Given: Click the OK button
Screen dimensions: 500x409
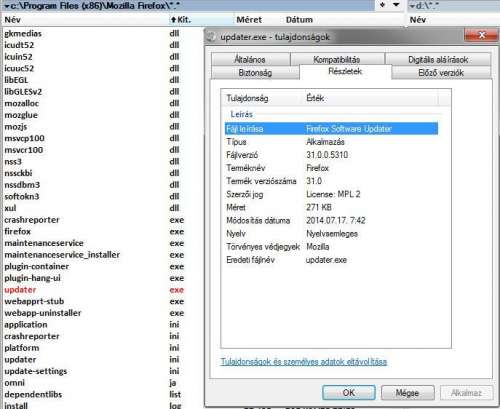Looking at the screenshot, I should [349, 393].
